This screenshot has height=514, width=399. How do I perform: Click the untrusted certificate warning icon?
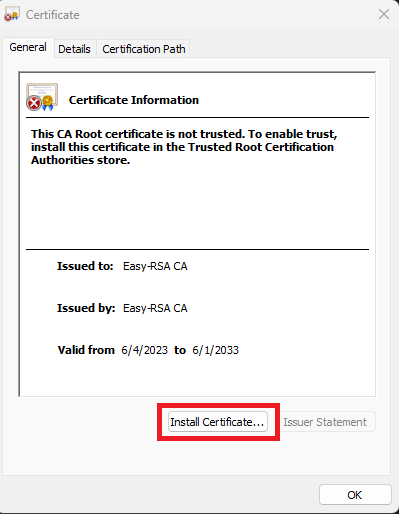(x=42, y=97)
